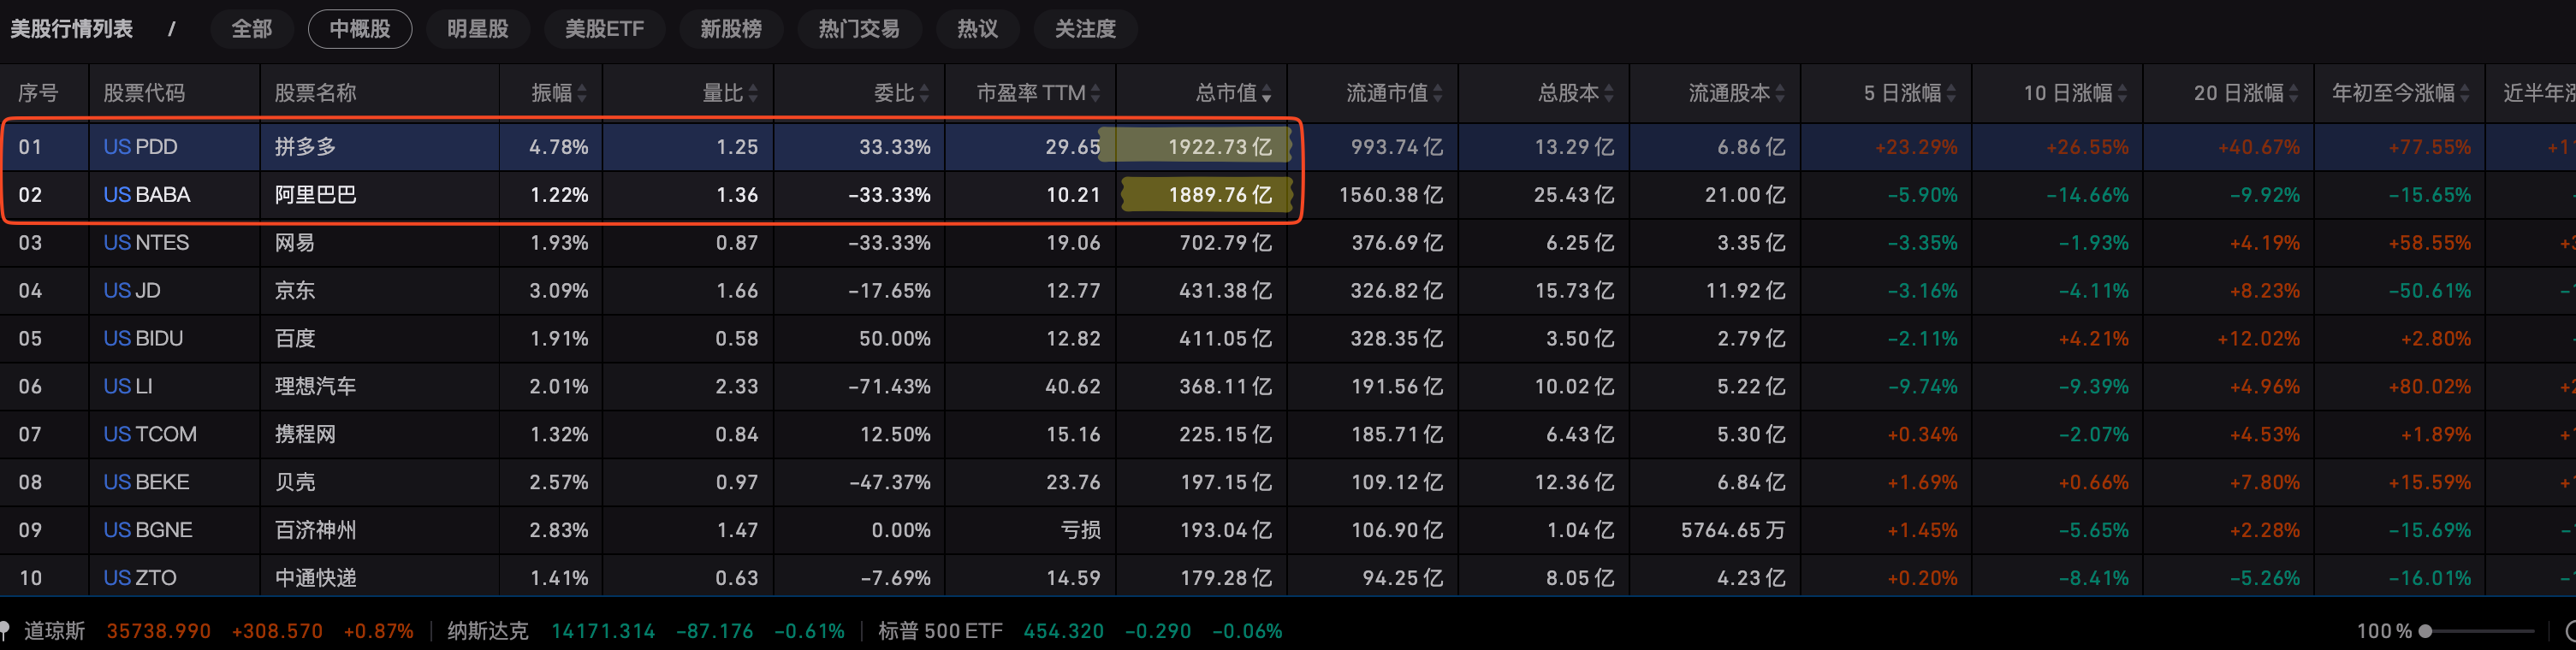Click sort arrows next to 总股本
Screen dimensions: 2576x650
coord(1608,93)
